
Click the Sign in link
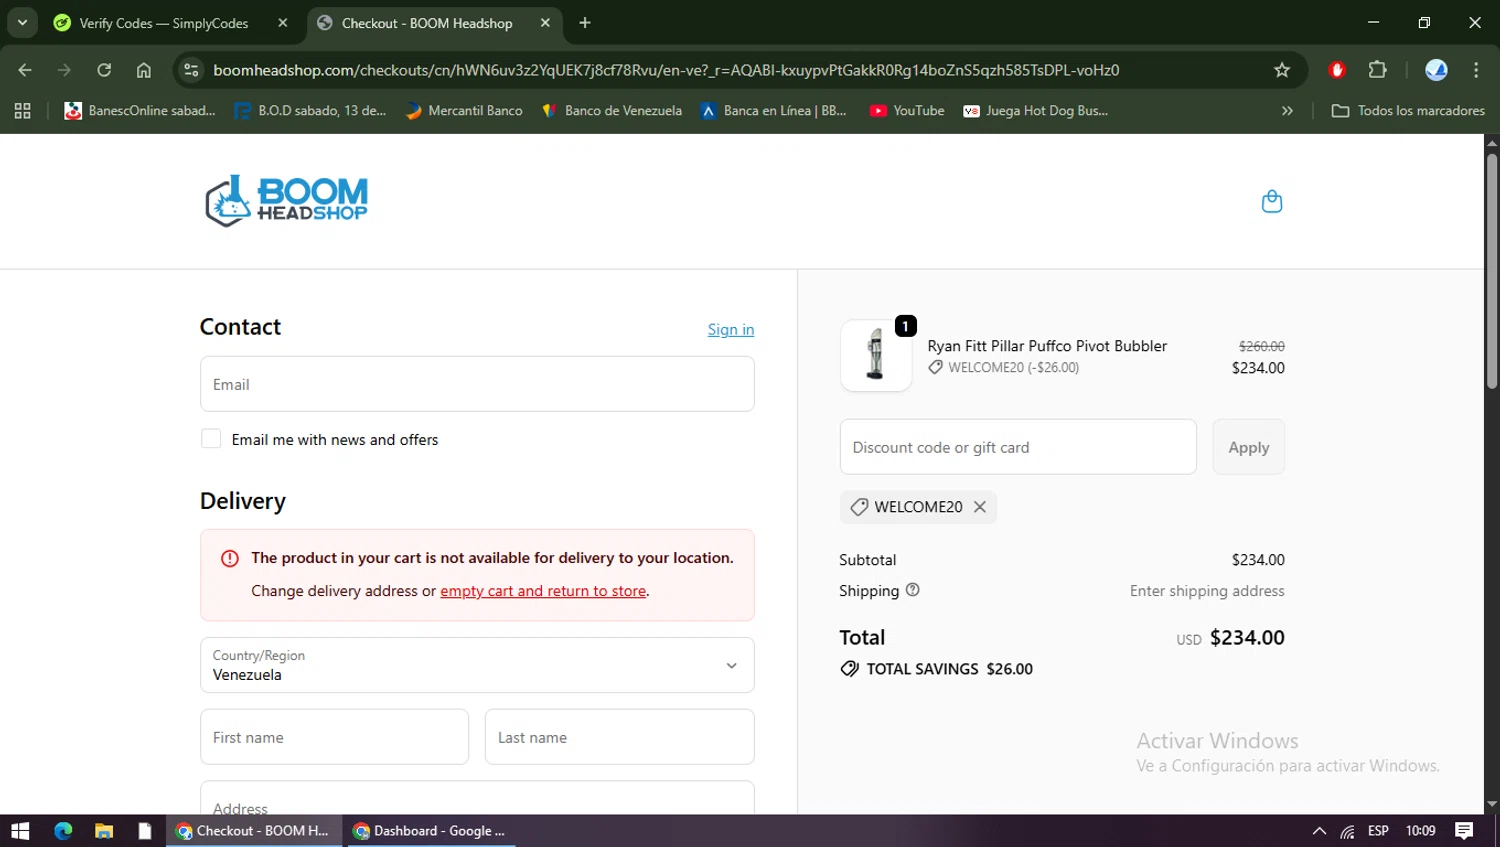coord(731,329)
